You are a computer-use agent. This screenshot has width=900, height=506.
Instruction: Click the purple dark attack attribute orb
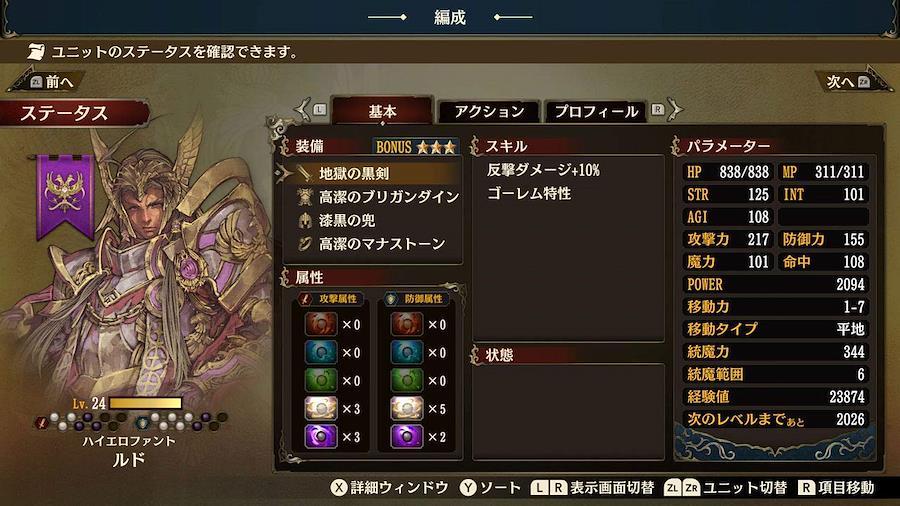(x=320, y=437)
